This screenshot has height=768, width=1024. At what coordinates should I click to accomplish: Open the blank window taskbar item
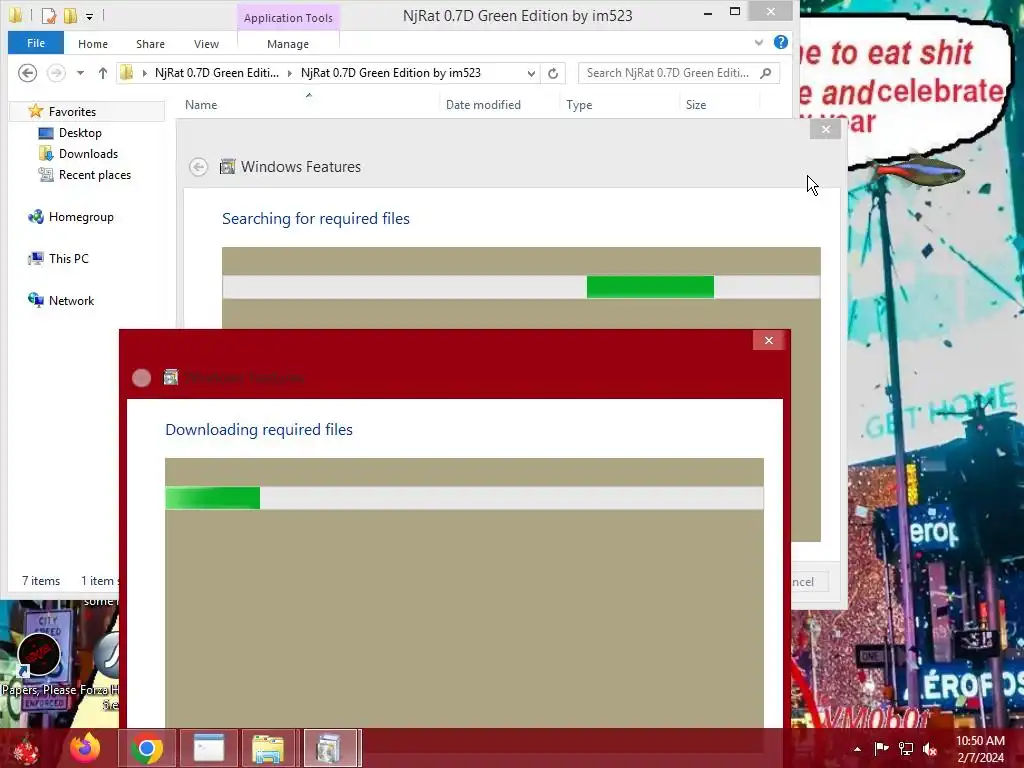[209, 748]
